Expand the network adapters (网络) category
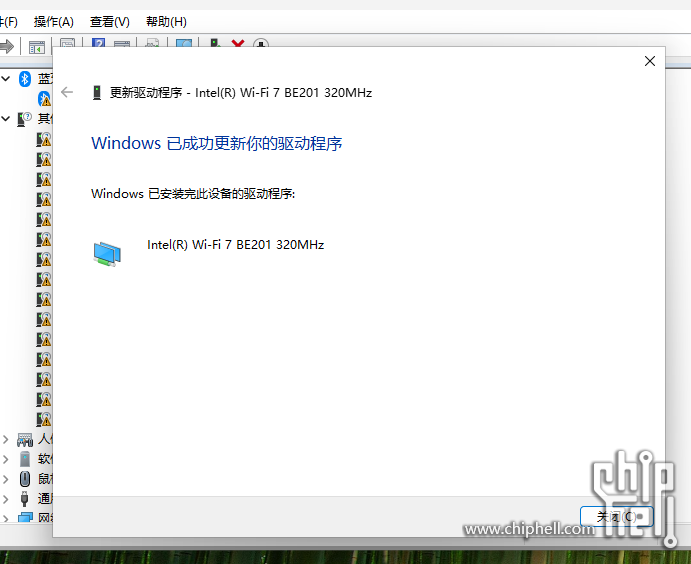 6,518
